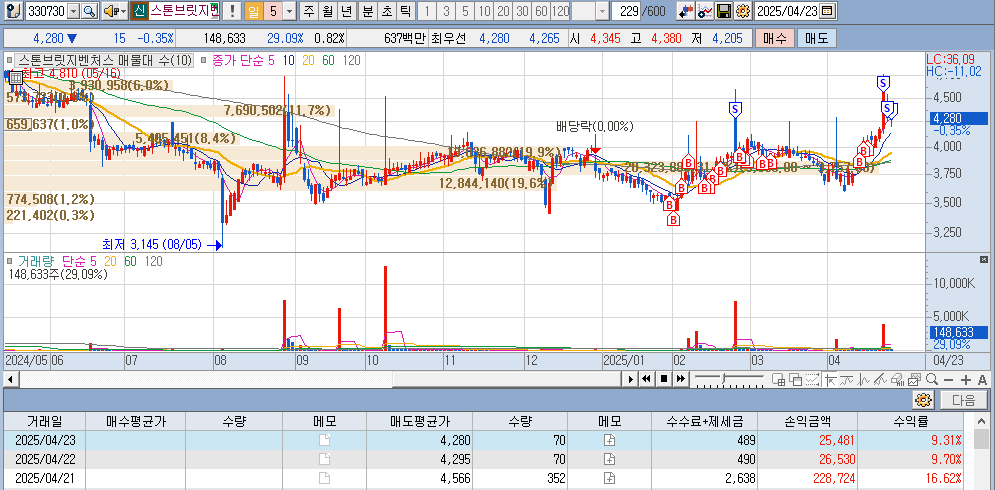Open chart settings gear in top toolbar

tap(741, 11)
